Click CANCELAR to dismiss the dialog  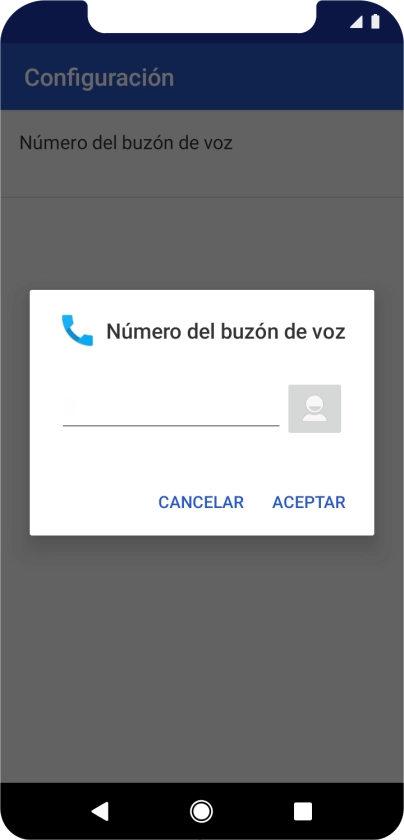pyautogui.click(x=201, y=502)
